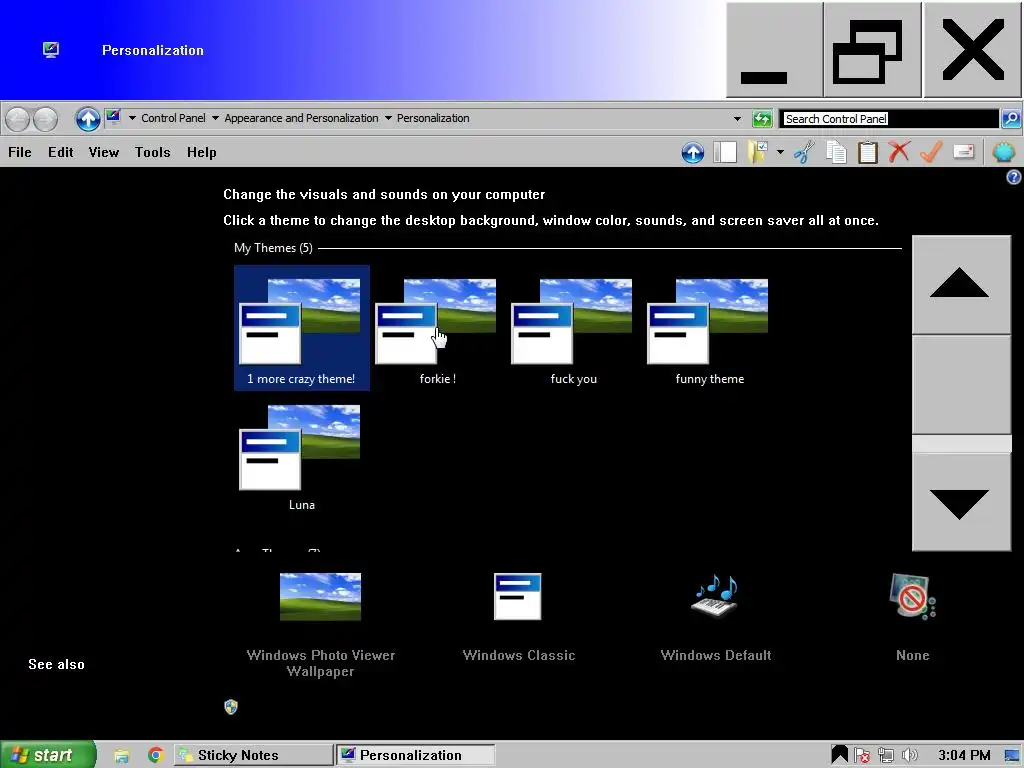Expand the arrow before Personalization breadcrumb
Viewport: 1024px width, 768px height.
point(388,118)
